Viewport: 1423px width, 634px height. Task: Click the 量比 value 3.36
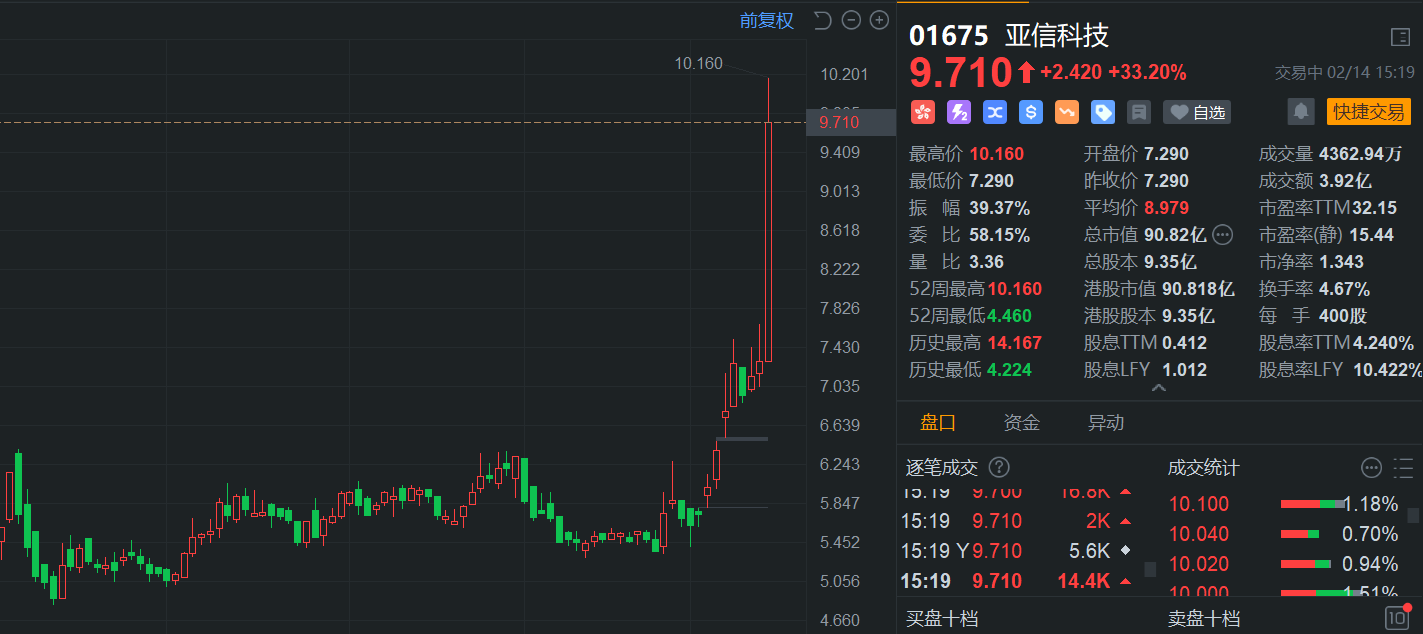[x=987, y=262]
